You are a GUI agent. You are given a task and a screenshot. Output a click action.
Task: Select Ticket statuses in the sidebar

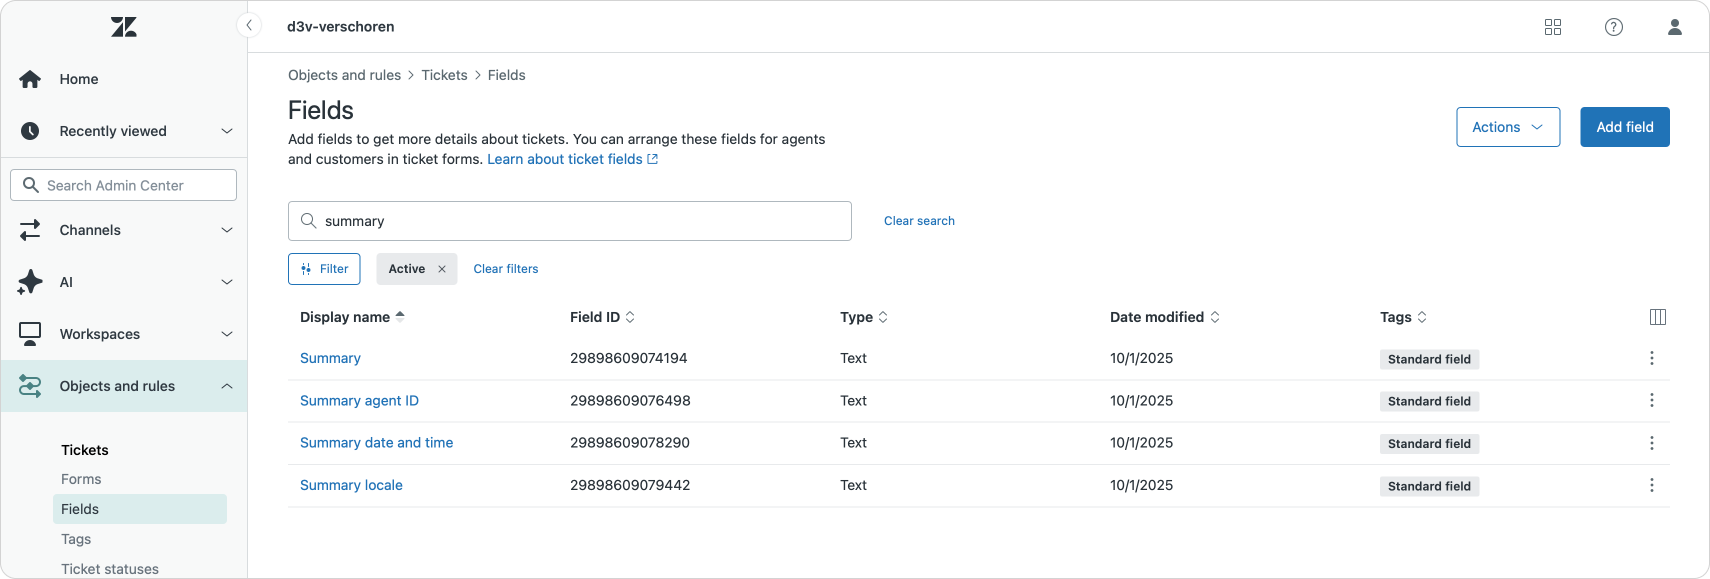point(110,568)
